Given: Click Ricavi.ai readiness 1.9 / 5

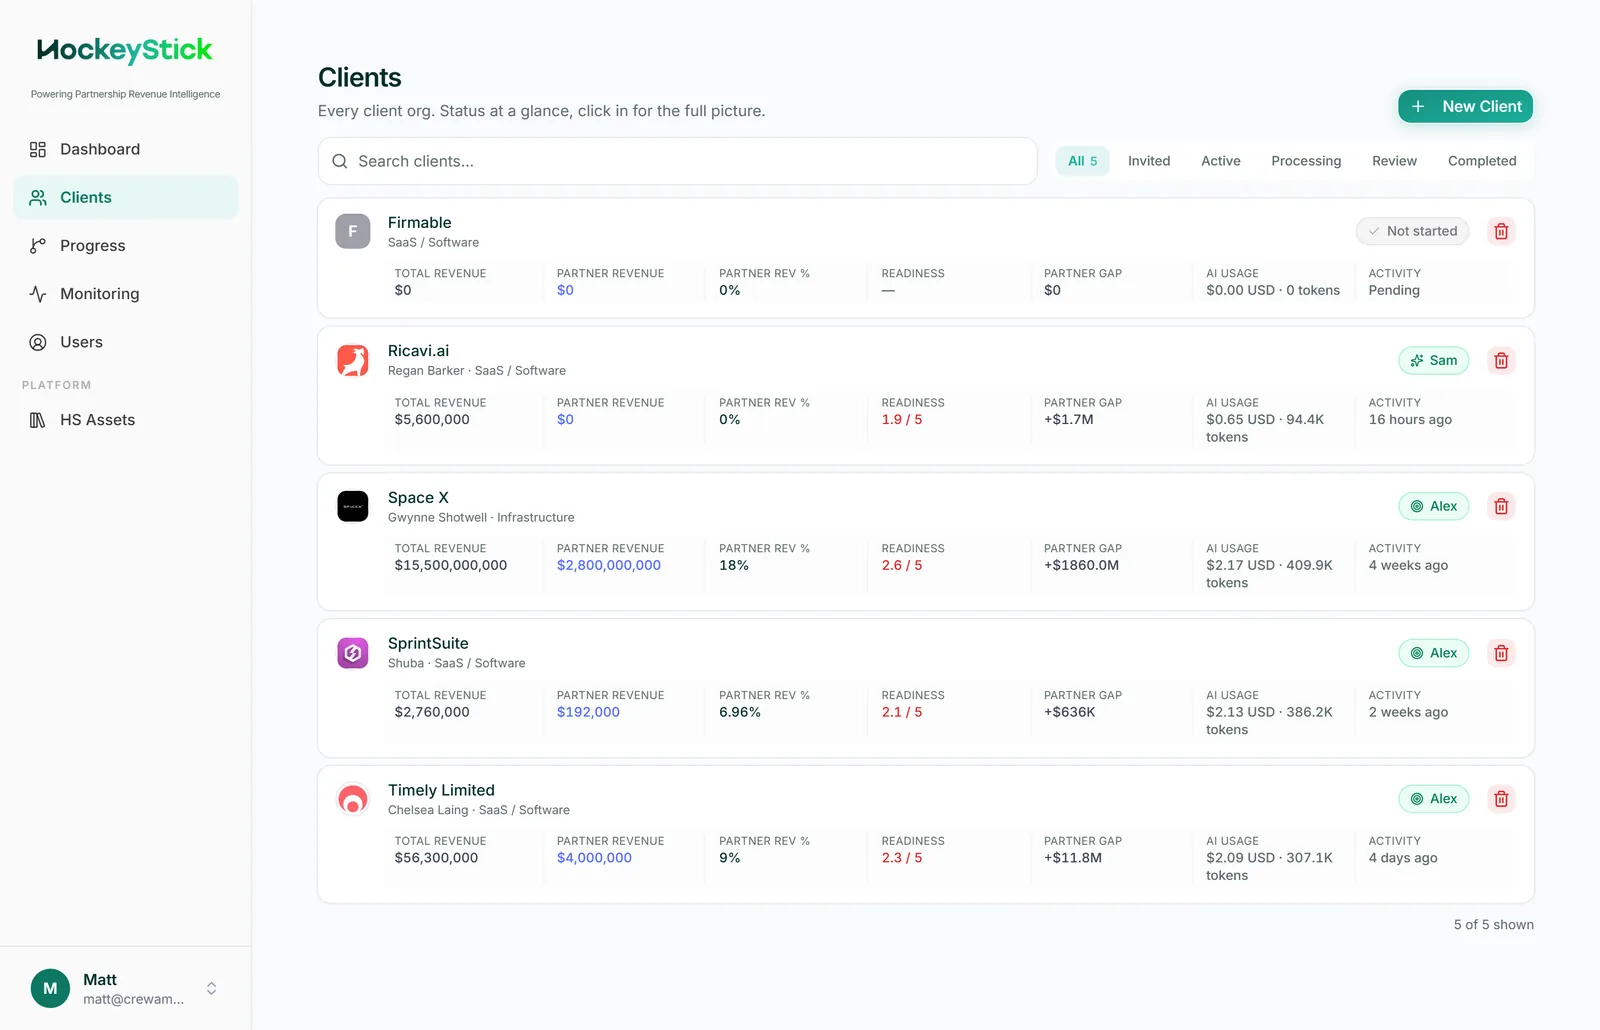Looking at the screenshot, I should [902, 420].
